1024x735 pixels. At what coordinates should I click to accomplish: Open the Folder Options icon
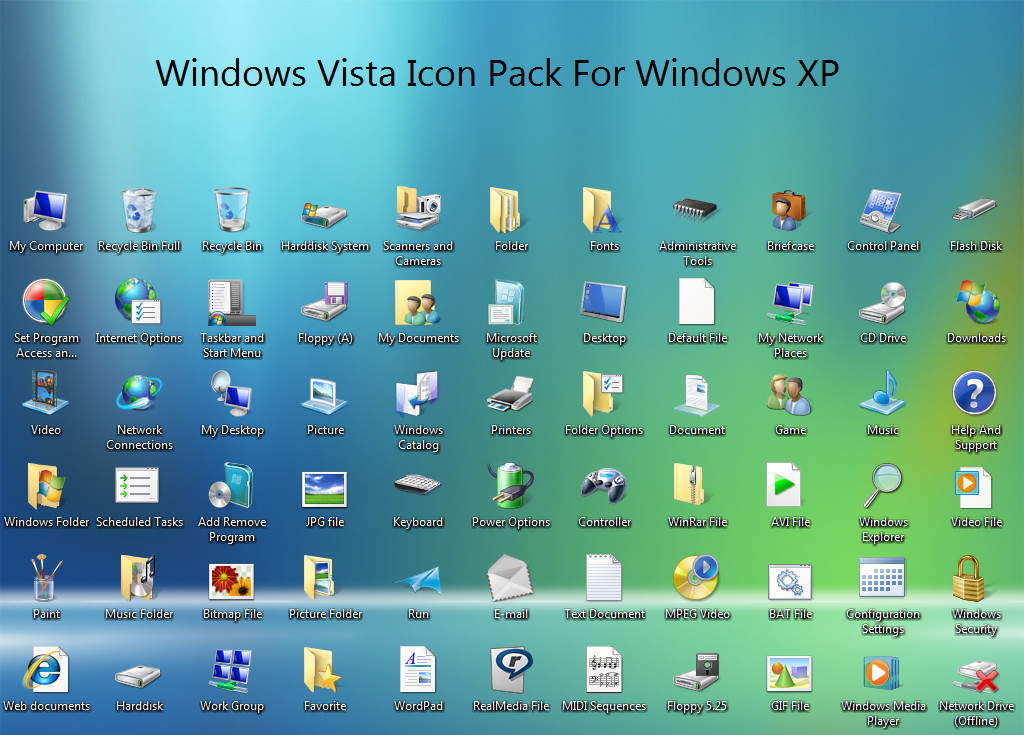(x=603, y=393)
